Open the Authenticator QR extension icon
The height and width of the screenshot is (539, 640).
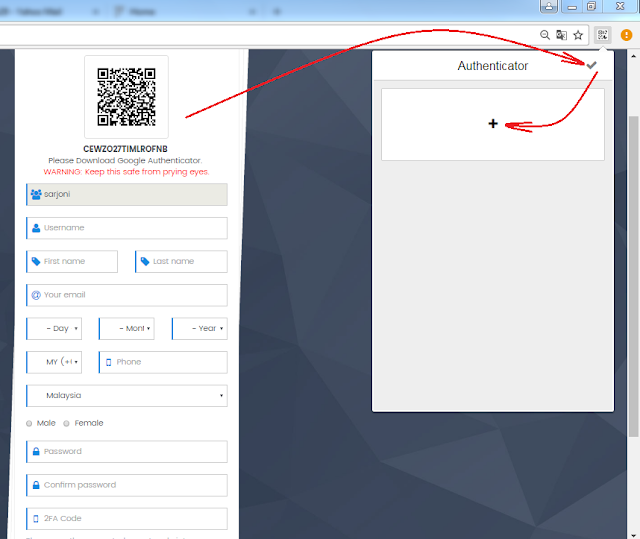pos(602,35)
